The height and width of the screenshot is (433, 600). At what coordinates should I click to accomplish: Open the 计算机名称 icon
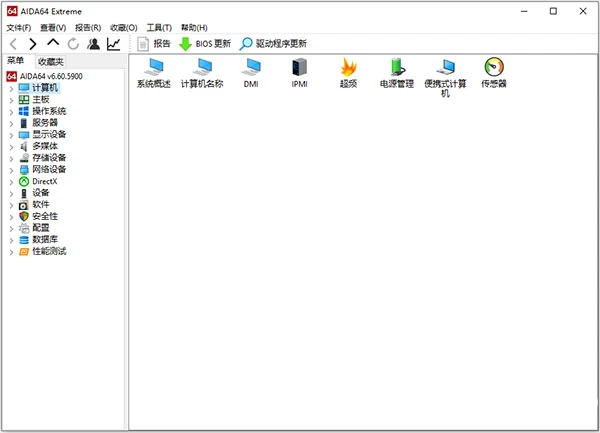click(x=202, y=73)
